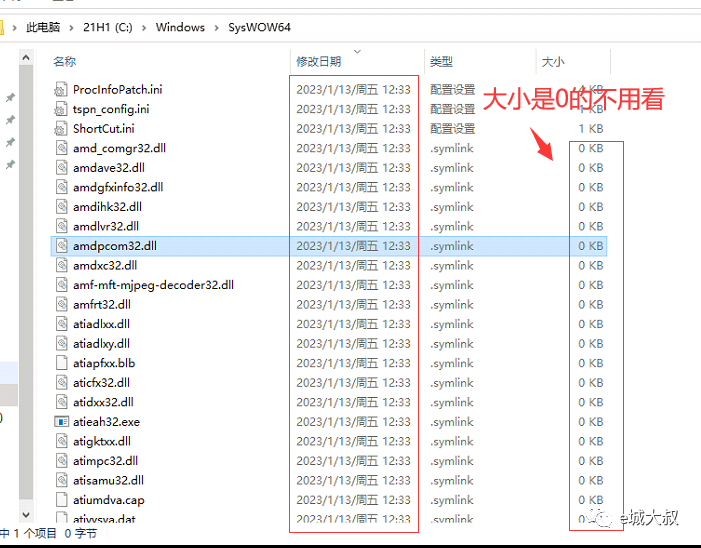This screenshot has height=548, width=701.
Task: Click the atiumdva.cap file icon
Action: tap(61, 500)
